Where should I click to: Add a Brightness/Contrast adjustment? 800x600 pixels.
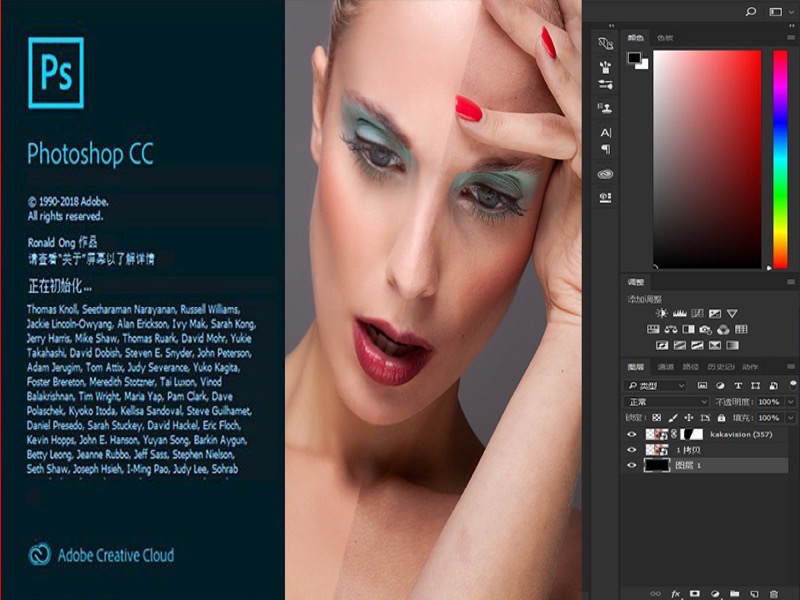[661, 313]
